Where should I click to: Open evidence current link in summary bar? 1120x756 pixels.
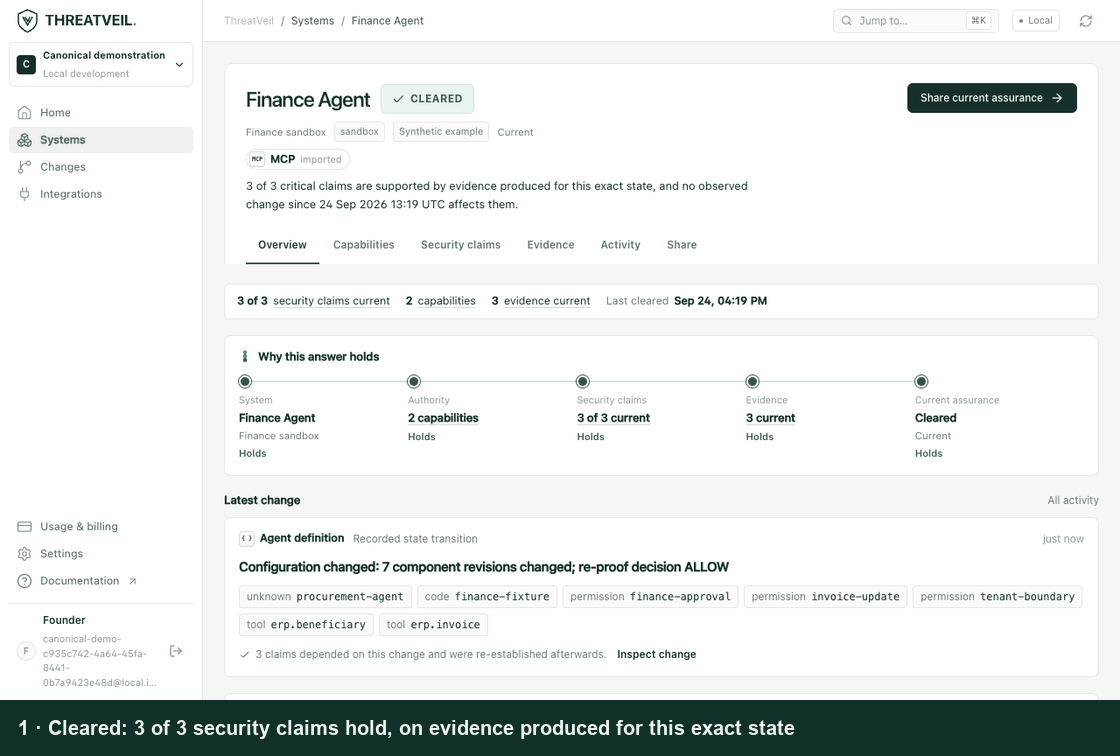point(547,301)
